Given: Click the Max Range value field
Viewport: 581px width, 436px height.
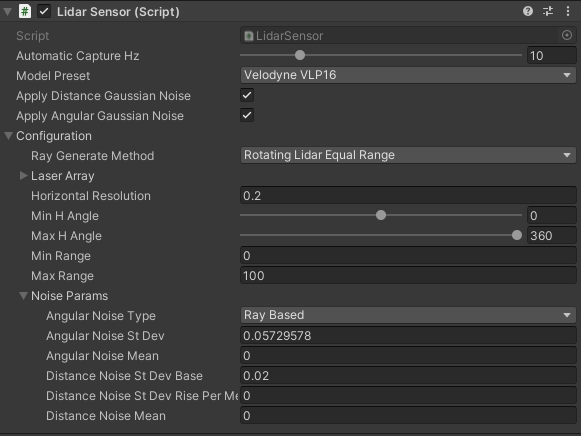Looking at the screenshot, I should 408,276.
